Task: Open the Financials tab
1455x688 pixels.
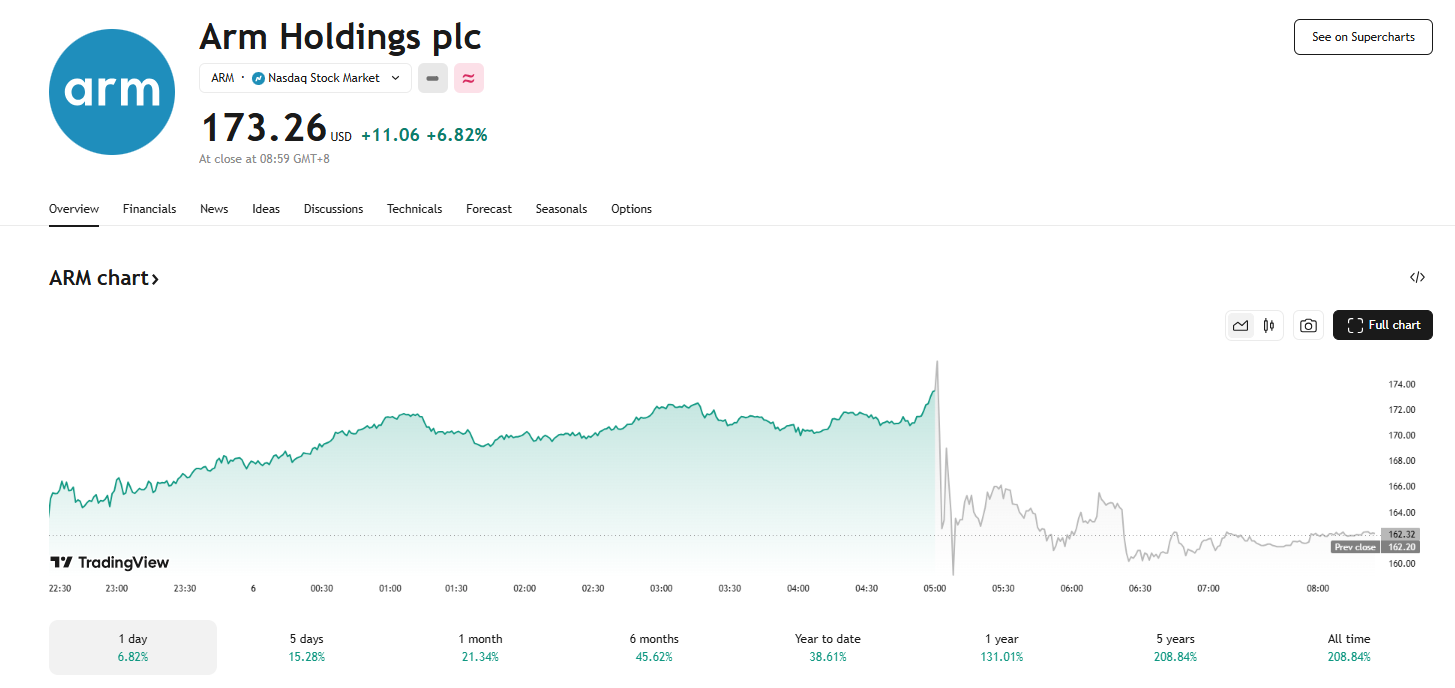Action: 149,209
